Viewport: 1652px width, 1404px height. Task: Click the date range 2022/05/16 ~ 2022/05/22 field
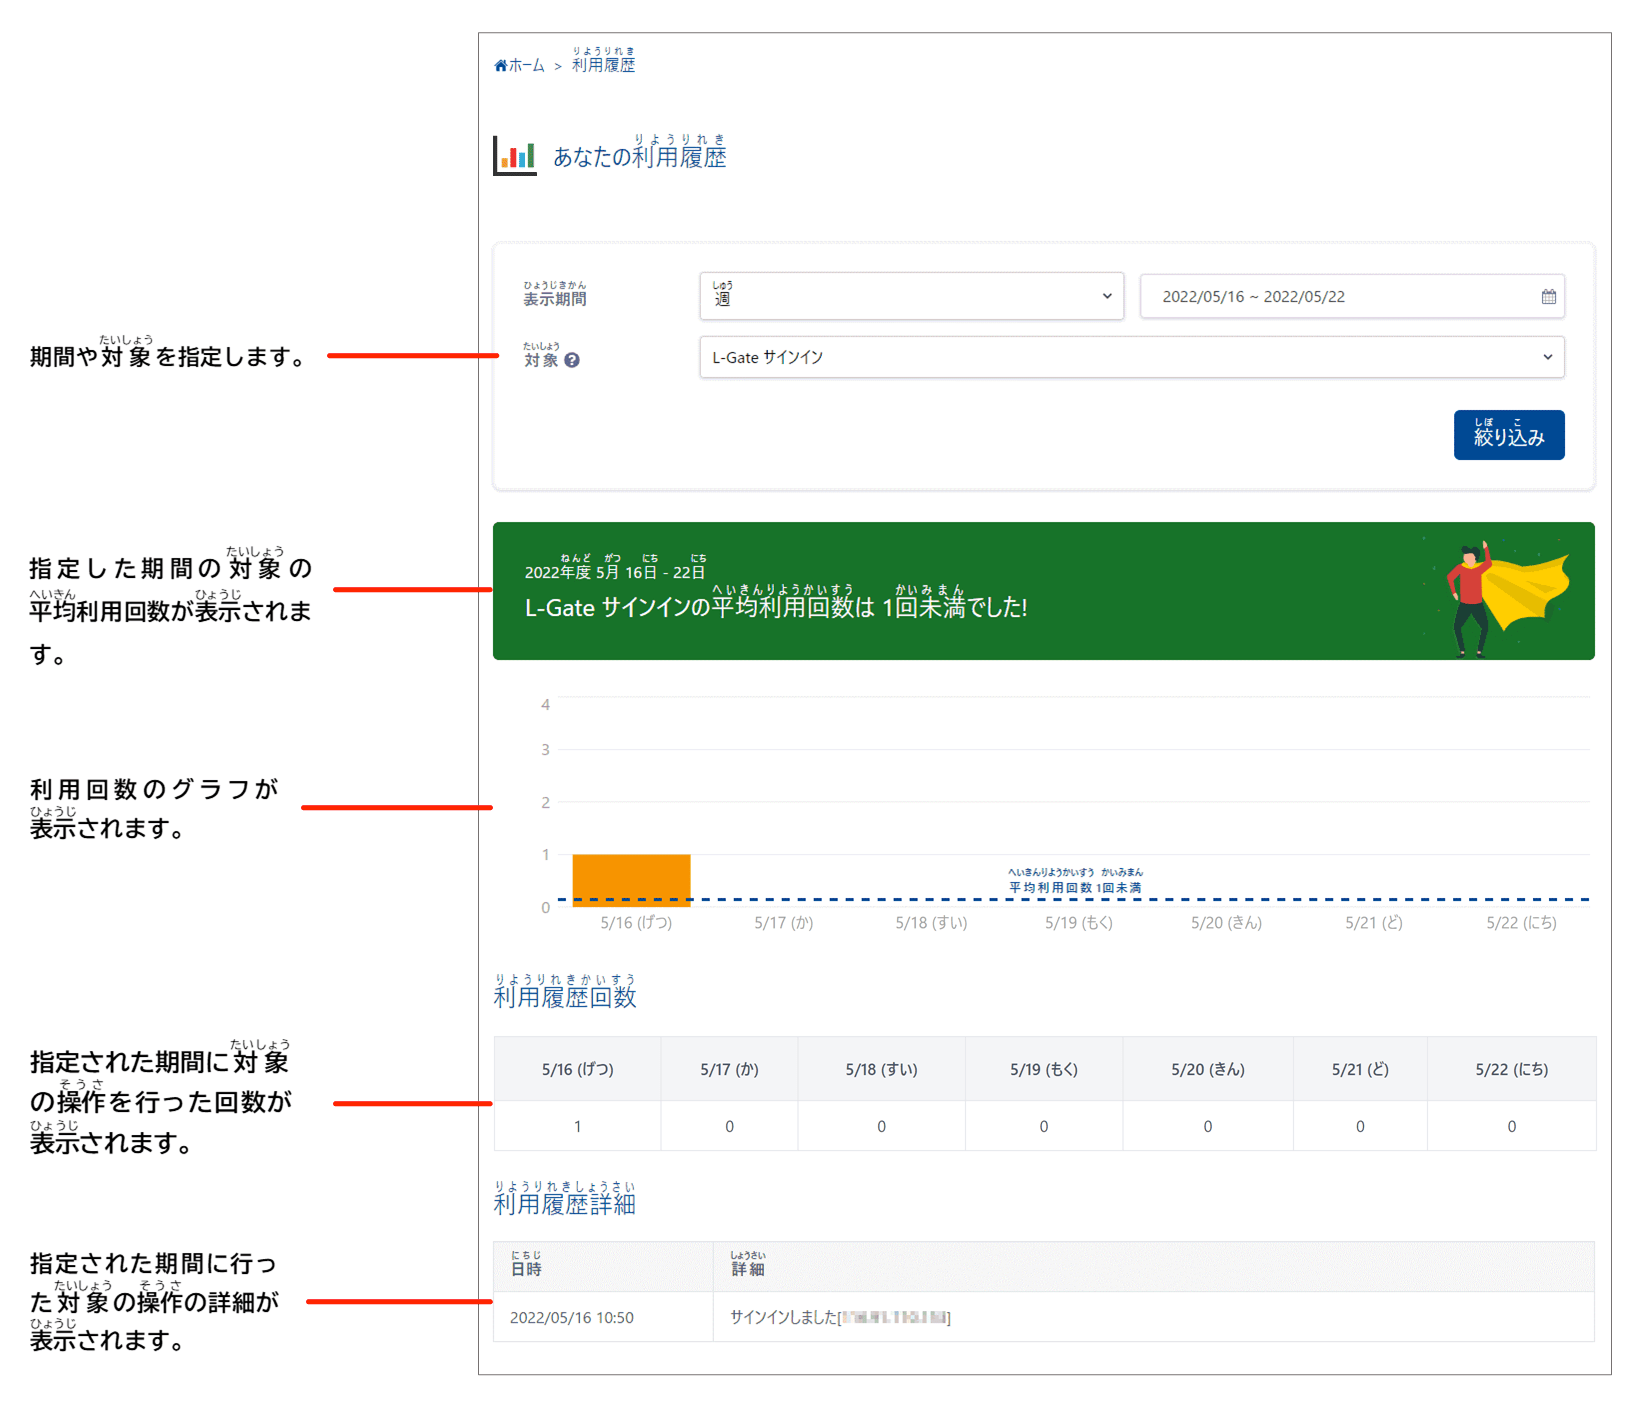[x=1352, y=297]
